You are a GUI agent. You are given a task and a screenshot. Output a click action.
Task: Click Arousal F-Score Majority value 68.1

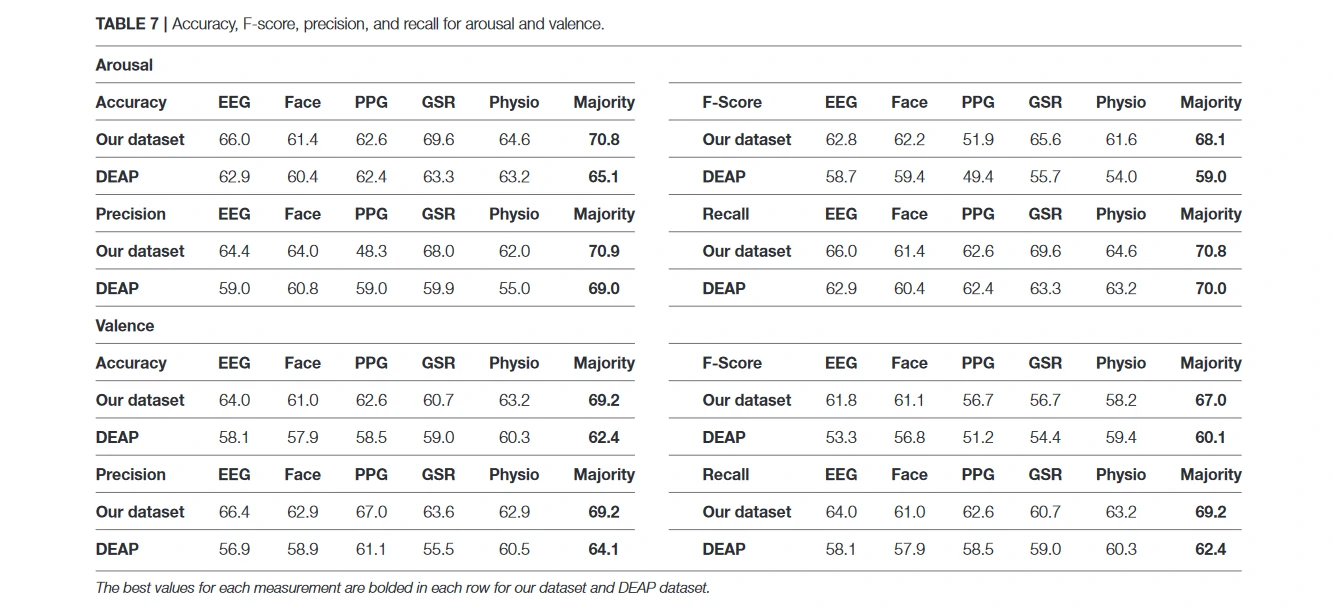click(x=1210, y=140)
